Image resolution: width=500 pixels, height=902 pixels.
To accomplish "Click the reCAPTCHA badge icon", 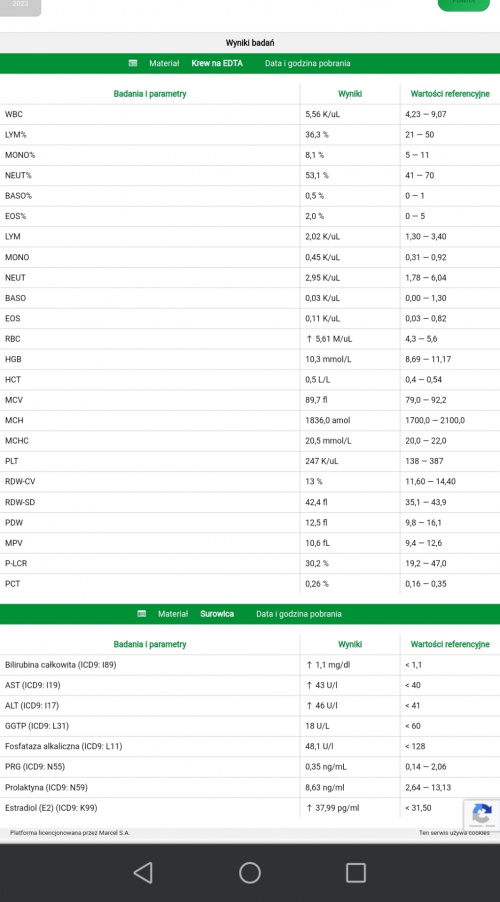I will click(x=482, y=814).
